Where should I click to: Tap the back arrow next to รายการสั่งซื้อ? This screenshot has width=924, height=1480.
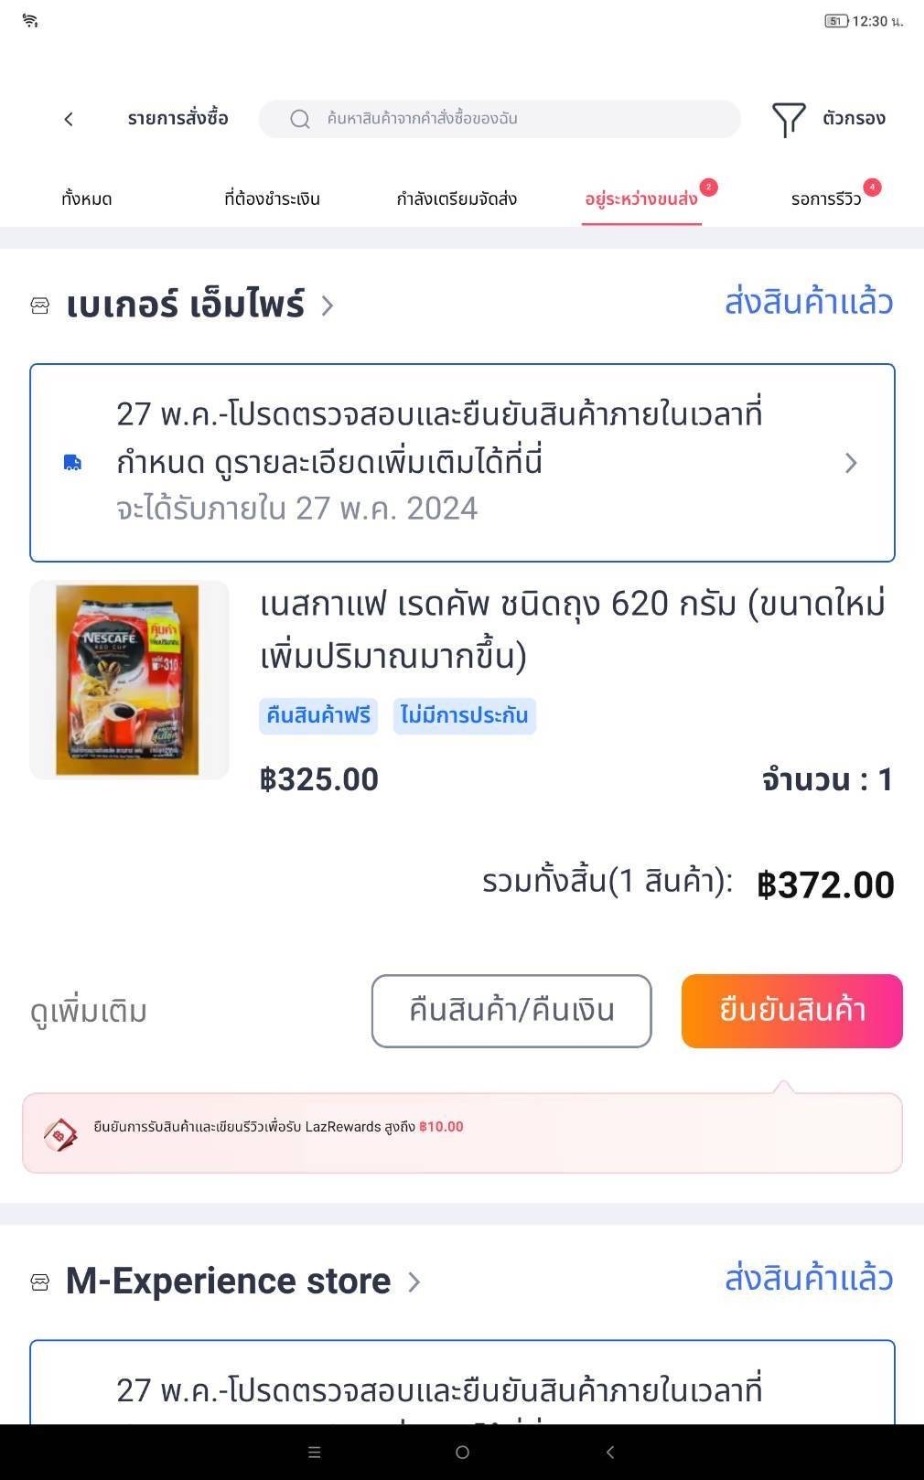68,119
